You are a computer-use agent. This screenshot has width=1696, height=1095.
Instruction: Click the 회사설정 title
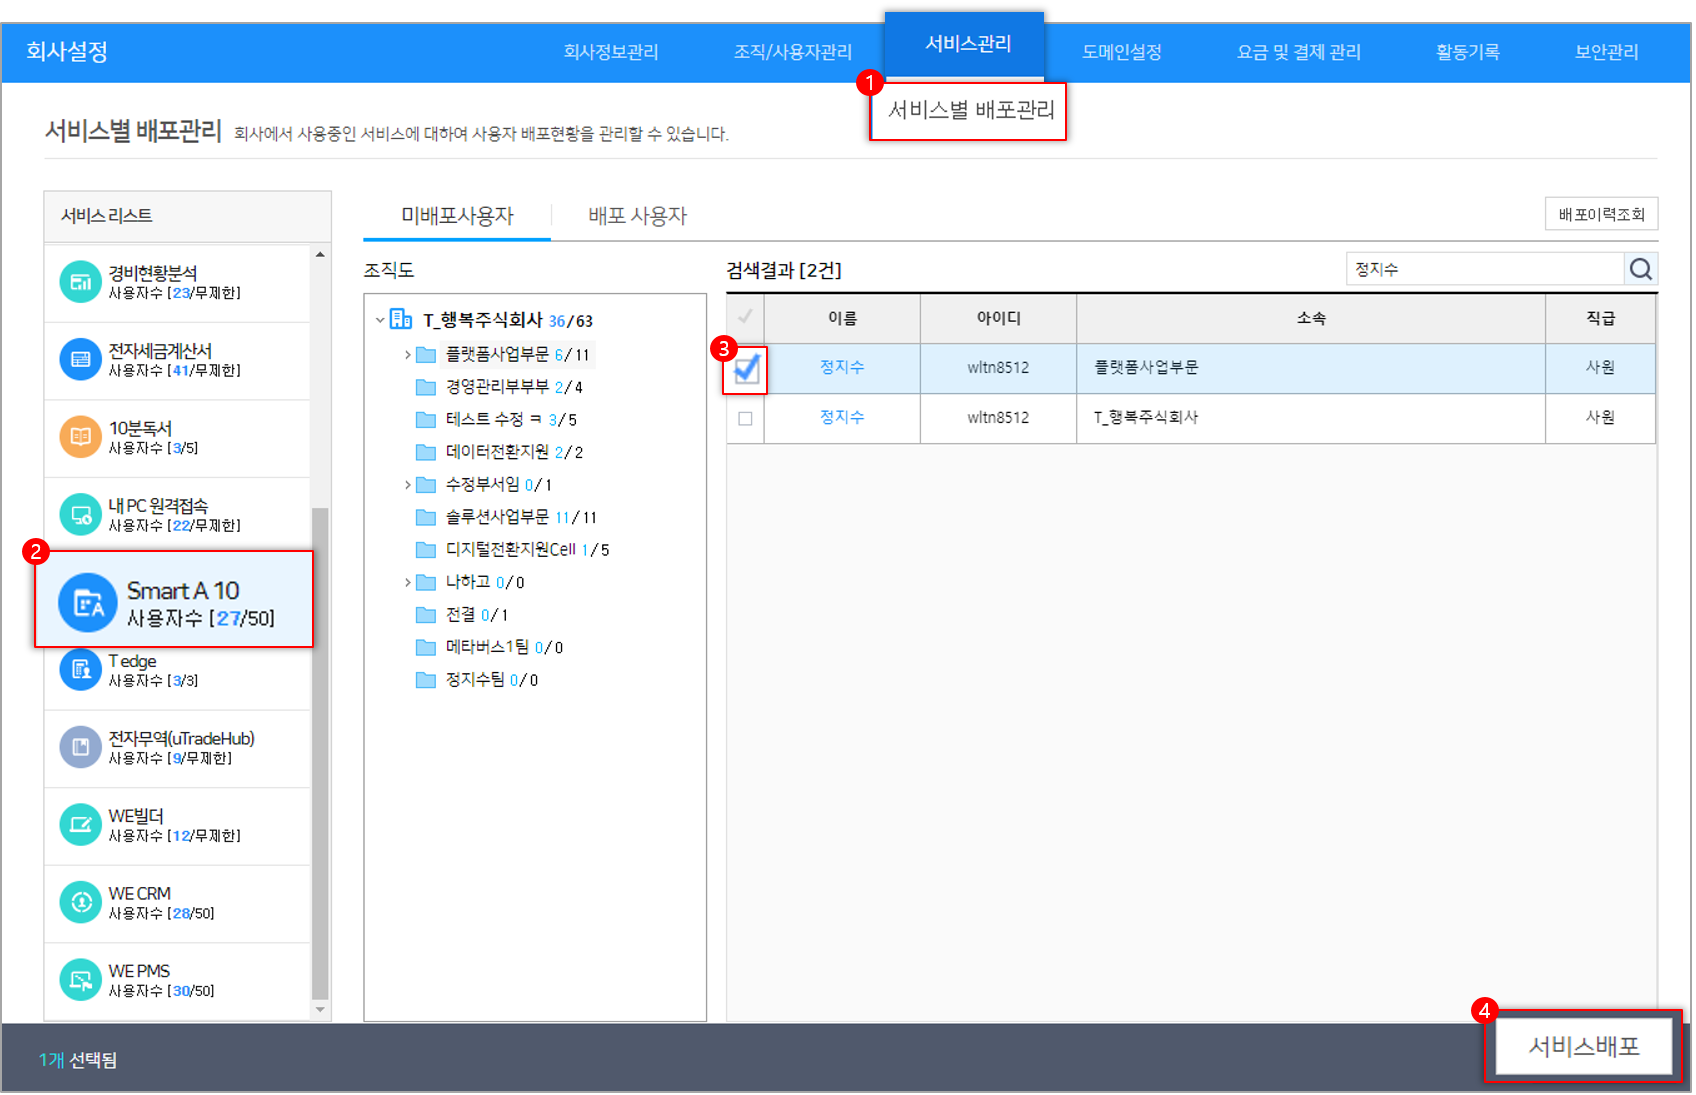(67, 52)
